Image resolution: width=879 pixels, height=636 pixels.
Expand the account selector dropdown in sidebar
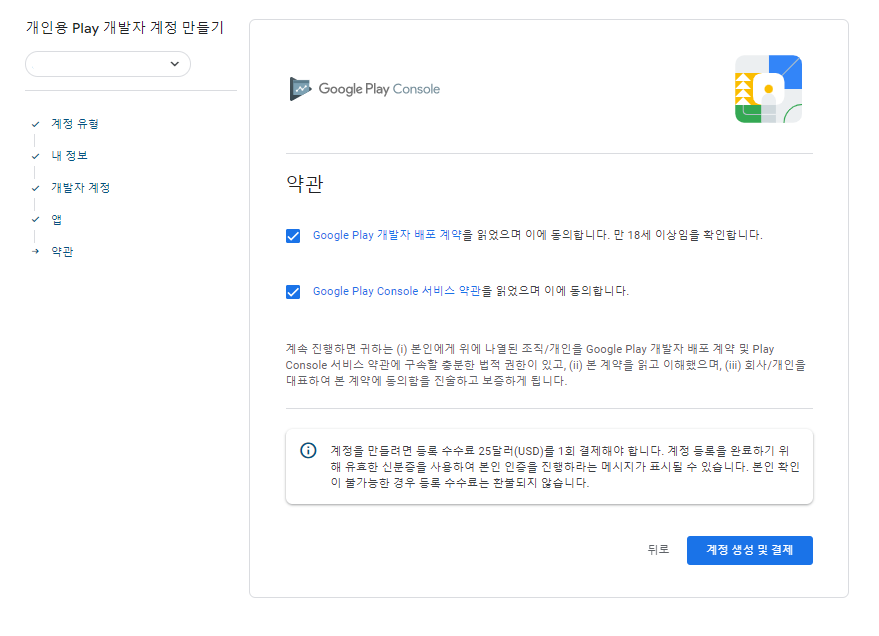point(108,64)
